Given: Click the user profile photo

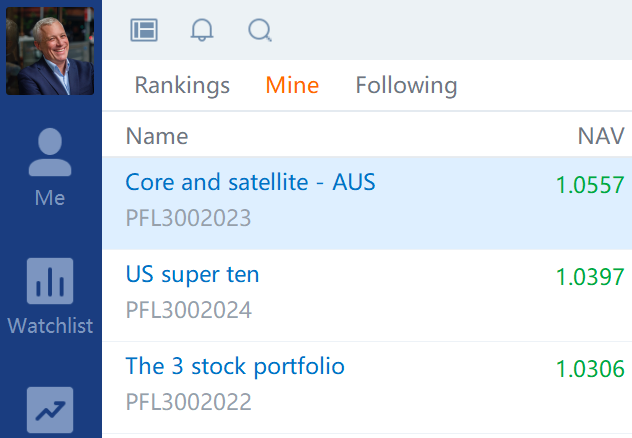Looking at the screenshot, I should pos(50,51).
